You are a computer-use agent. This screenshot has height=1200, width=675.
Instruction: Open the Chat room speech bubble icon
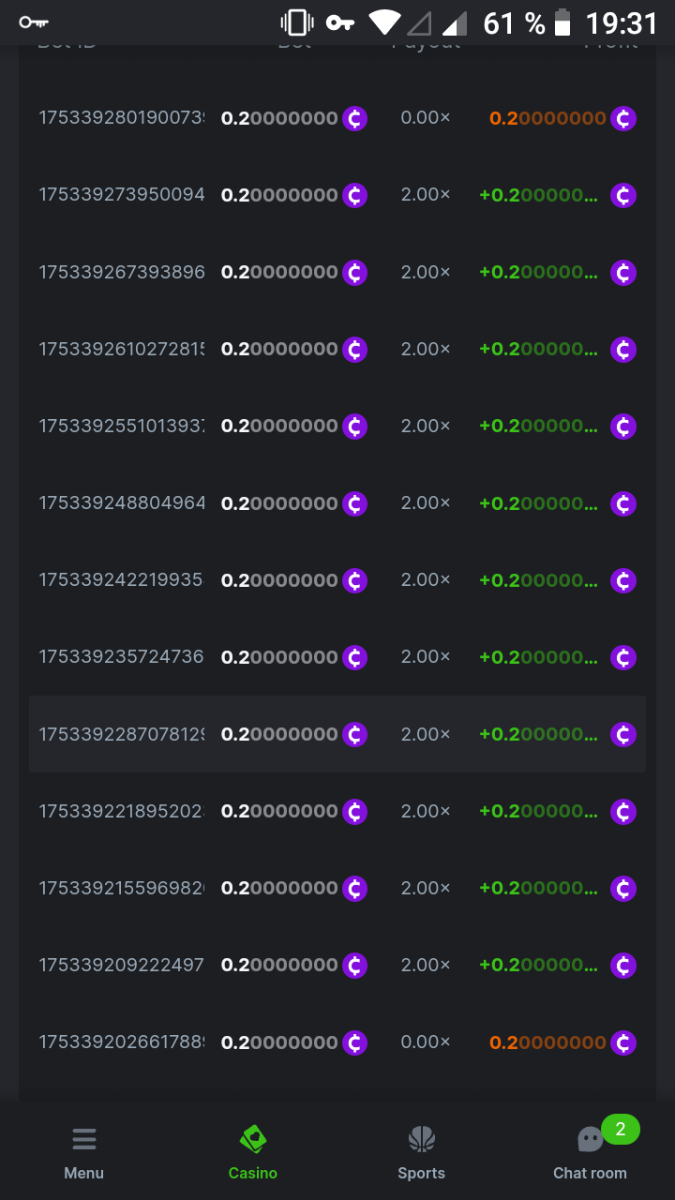coord(590,1140)
